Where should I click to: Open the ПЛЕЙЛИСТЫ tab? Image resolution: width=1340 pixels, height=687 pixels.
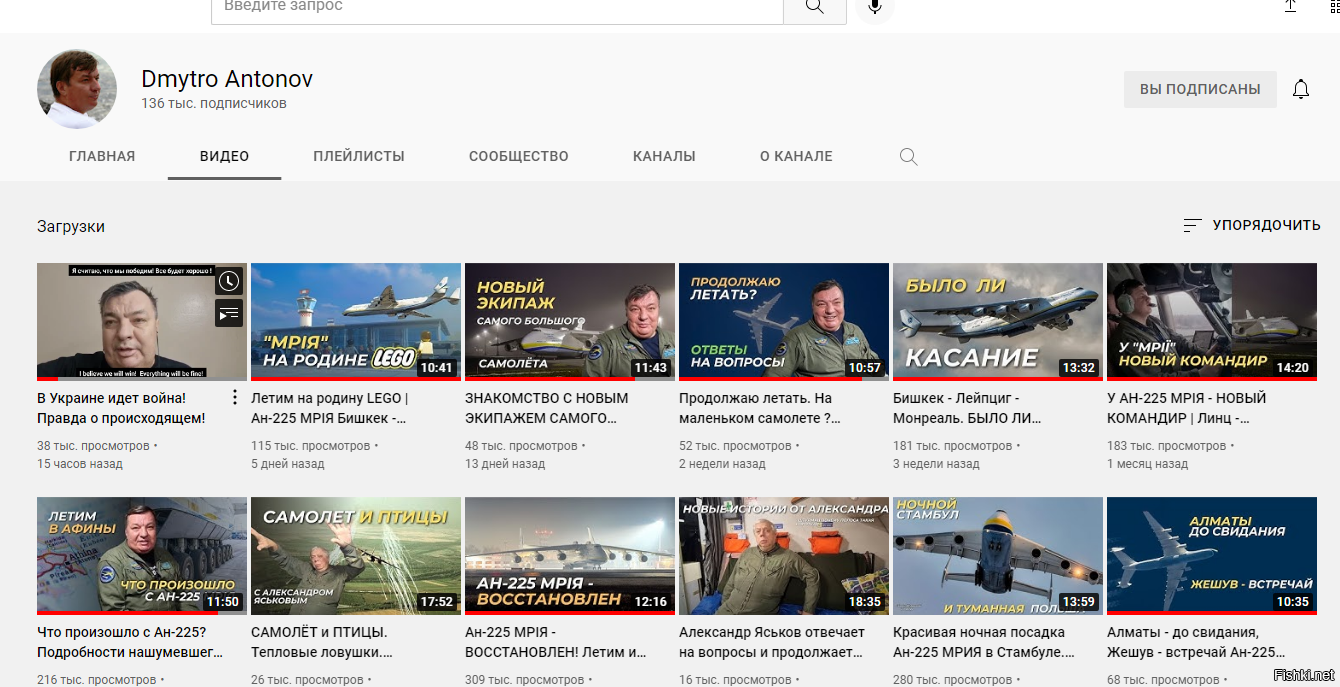click(x=359, y=156)
